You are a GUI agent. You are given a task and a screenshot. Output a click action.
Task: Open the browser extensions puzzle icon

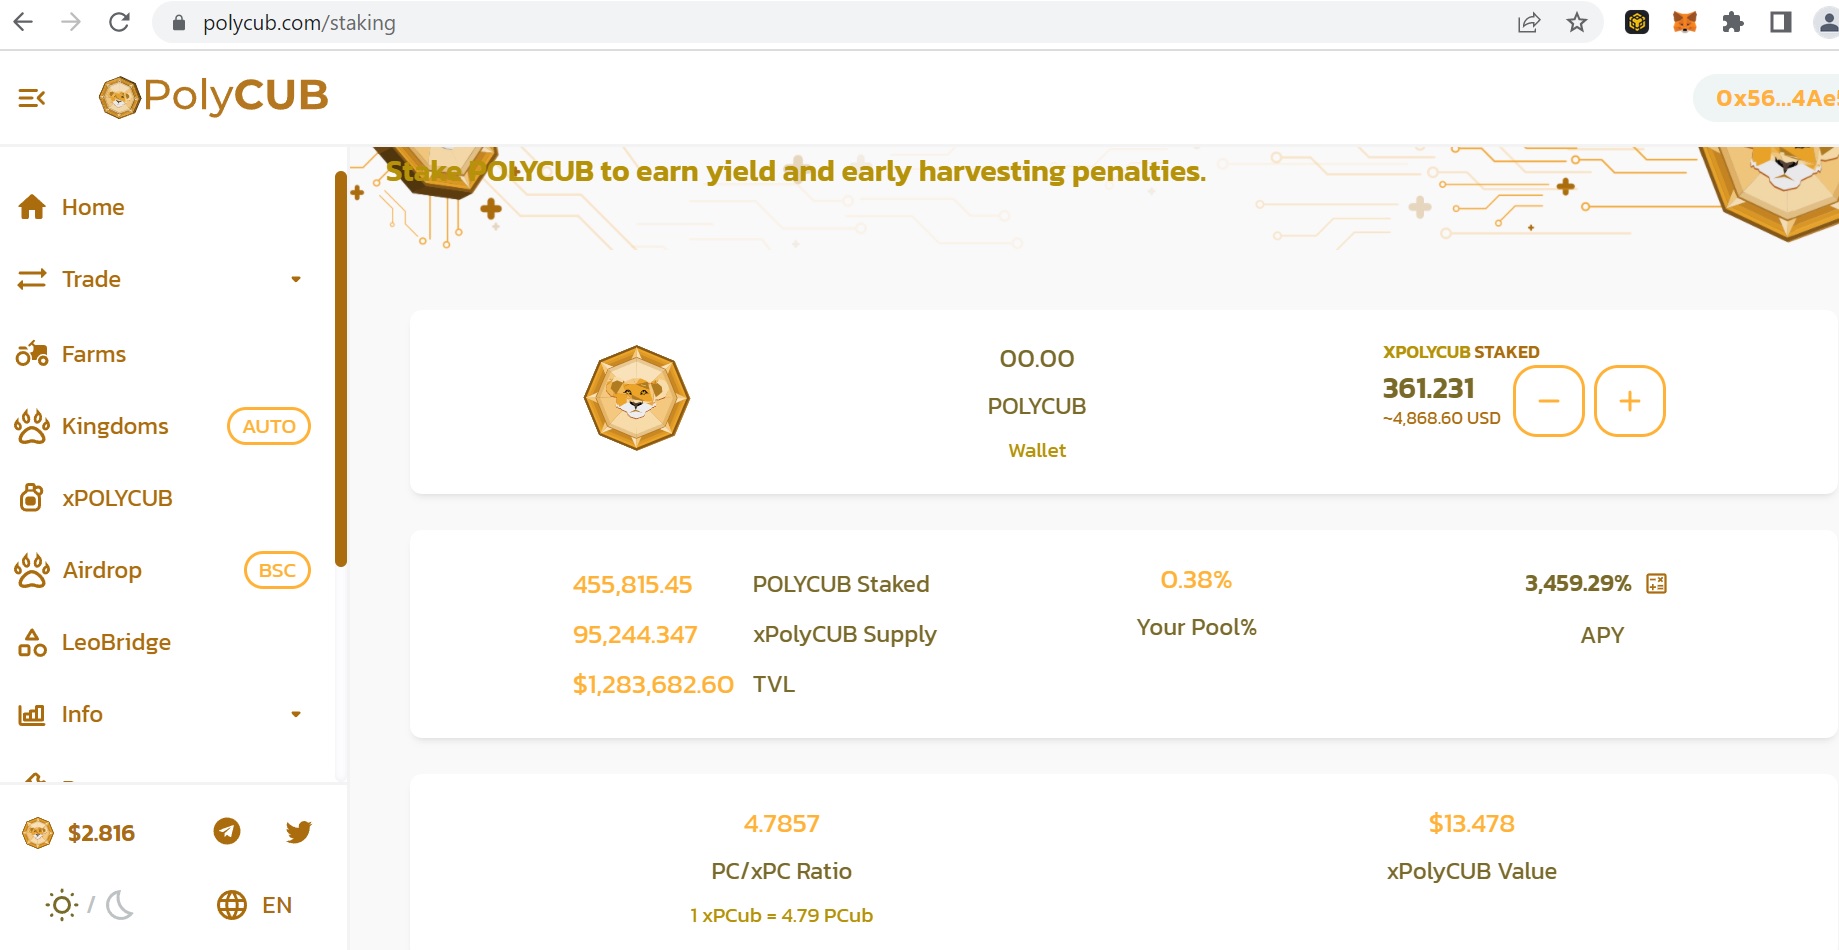pyautogui.click(x=1733, y=22)
